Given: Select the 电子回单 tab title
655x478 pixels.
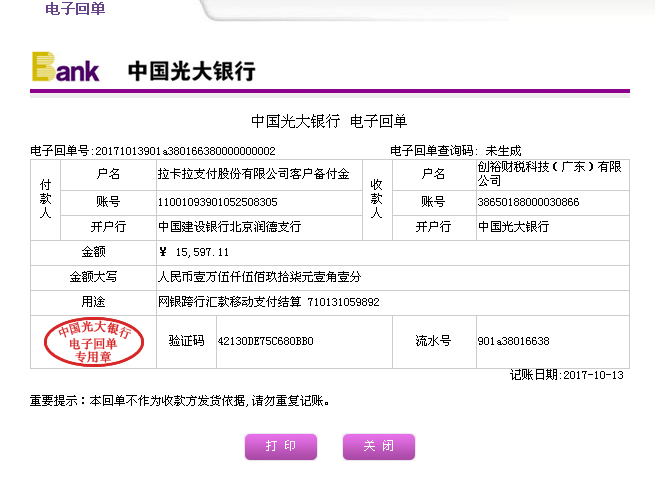Looking at the screenshot, I should pyautogui.click(x=75, y=9).
